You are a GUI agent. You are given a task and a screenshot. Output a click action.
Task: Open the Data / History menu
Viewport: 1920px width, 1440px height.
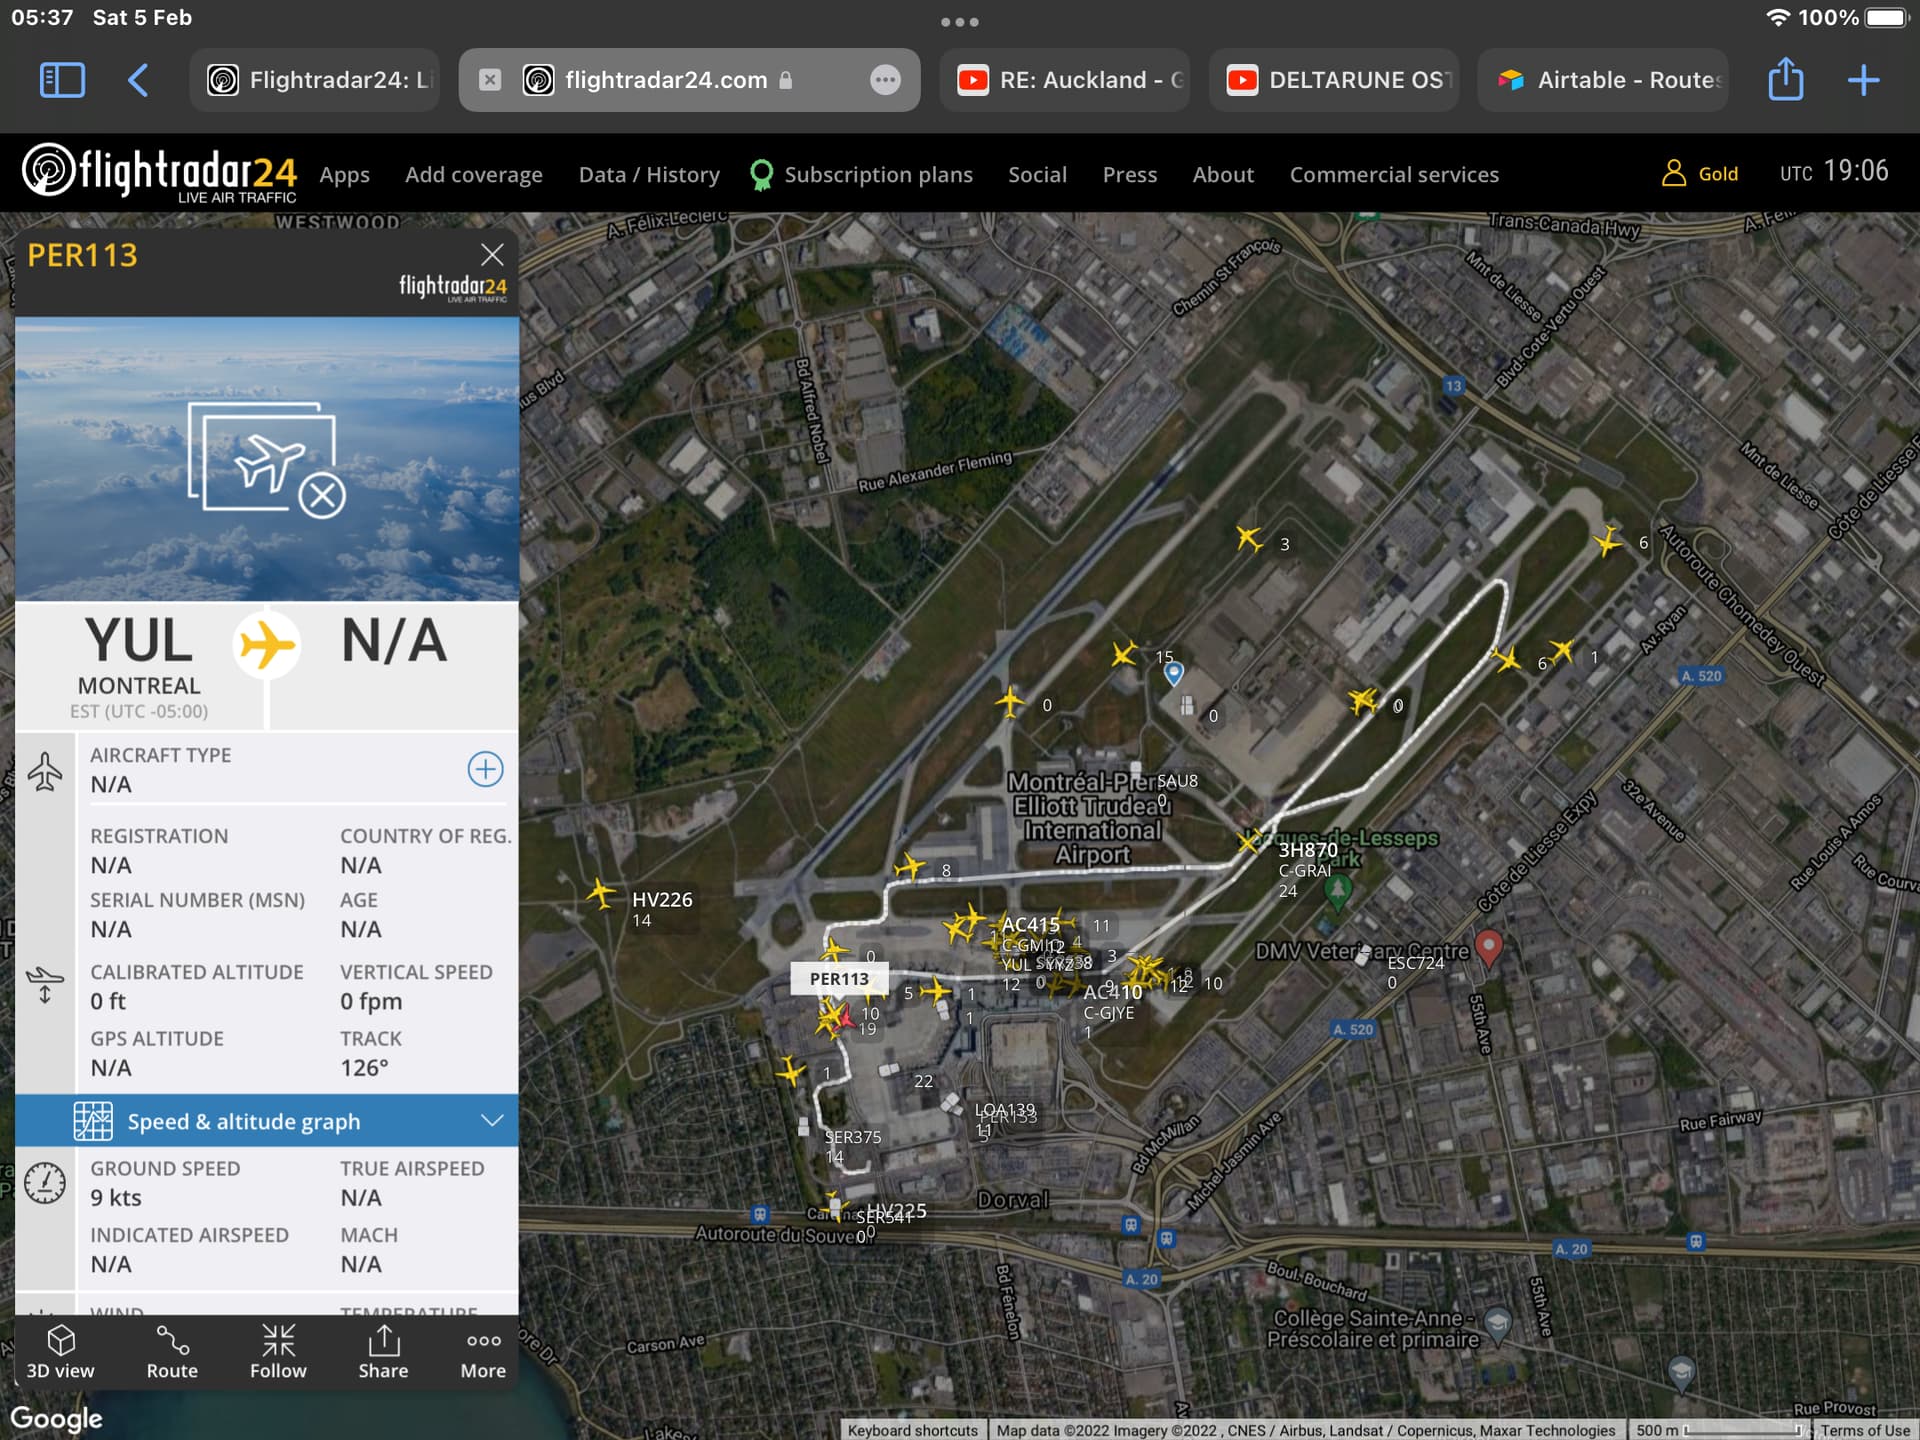(x=649, y=175)
